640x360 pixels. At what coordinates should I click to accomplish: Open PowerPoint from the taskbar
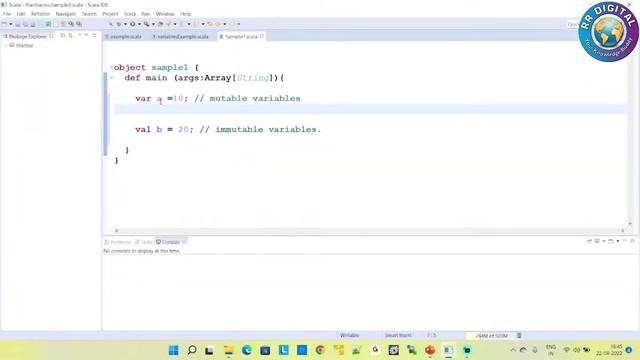[x=430, y=350]
